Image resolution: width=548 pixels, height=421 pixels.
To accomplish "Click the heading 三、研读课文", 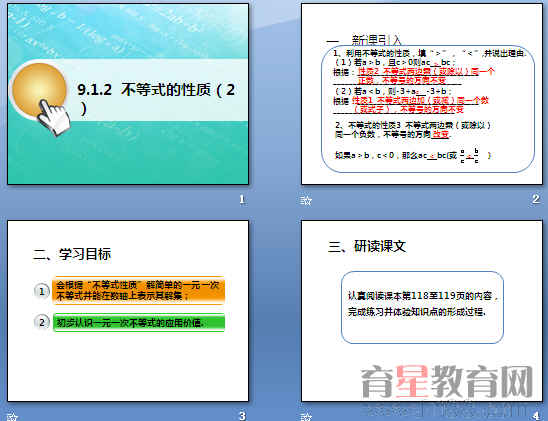I will 367,246.
